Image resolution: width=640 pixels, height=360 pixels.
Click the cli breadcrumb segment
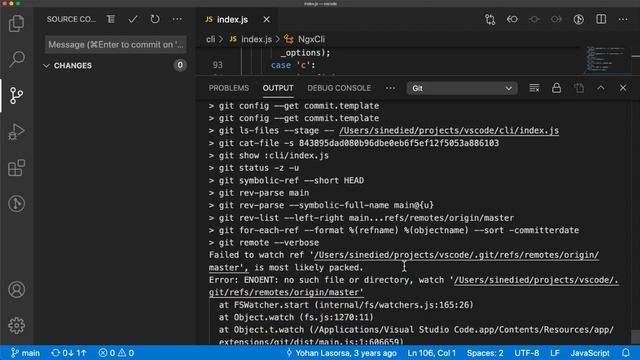tap(210, 39)
